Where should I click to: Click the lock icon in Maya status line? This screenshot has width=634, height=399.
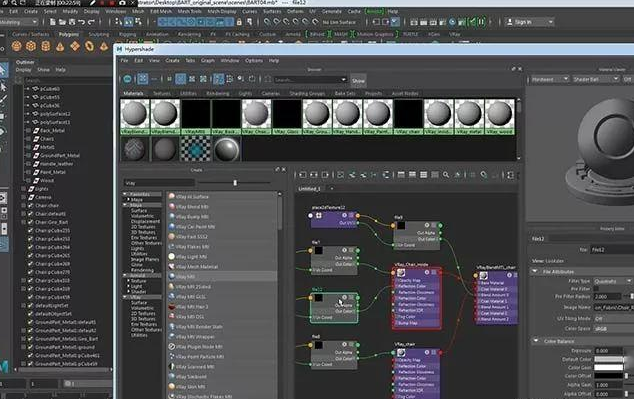(x=239, y=22)
